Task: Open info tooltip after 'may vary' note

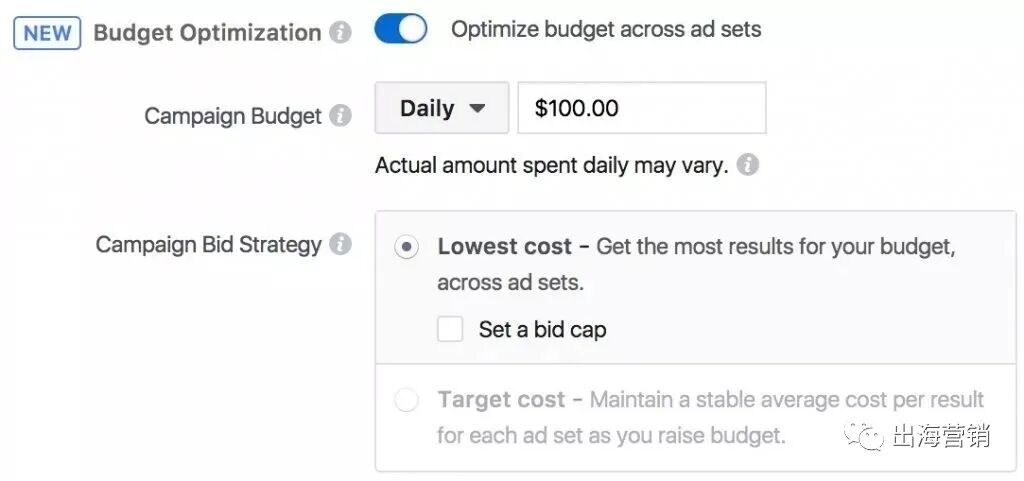Action: point(747,164)
